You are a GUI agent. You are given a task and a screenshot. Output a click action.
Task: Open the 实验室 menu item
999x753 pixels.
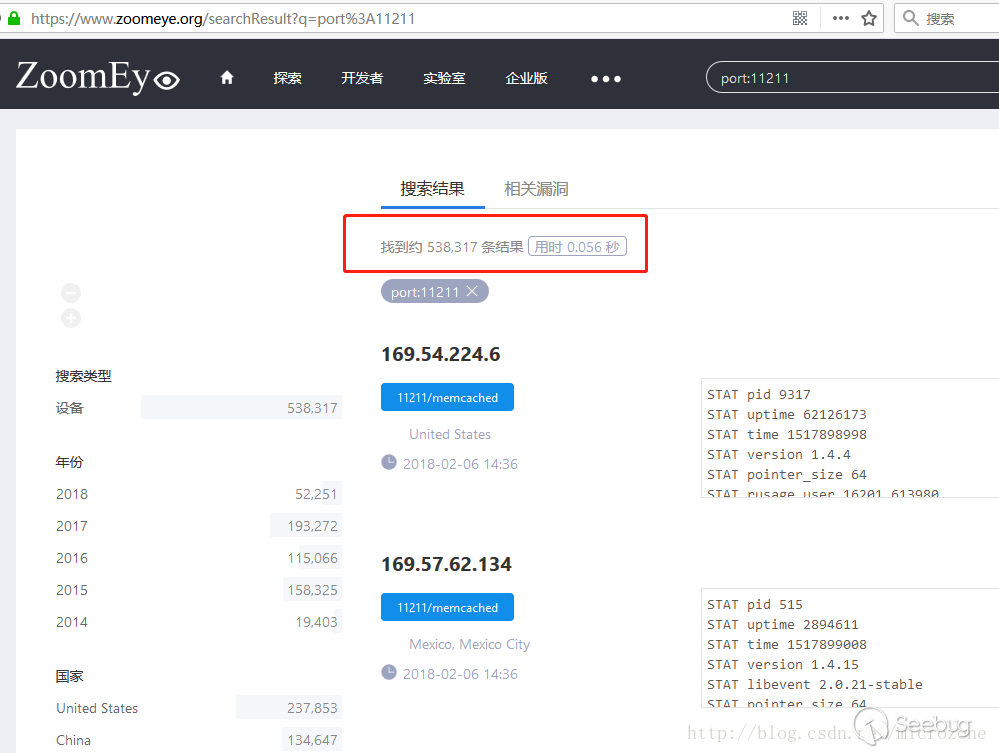tap(444, 78)
